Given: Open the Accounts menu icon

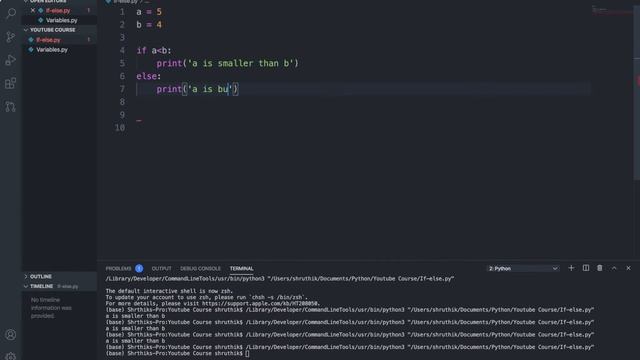Looking at the screenshot, I should coord(11,335).
